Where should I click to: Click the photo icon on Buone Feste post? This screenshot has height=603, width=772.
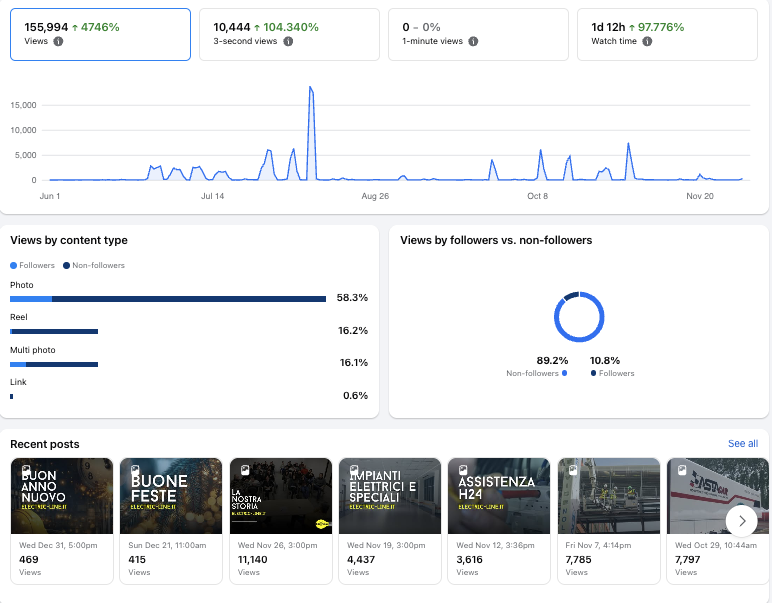click(x=135, y=470)
